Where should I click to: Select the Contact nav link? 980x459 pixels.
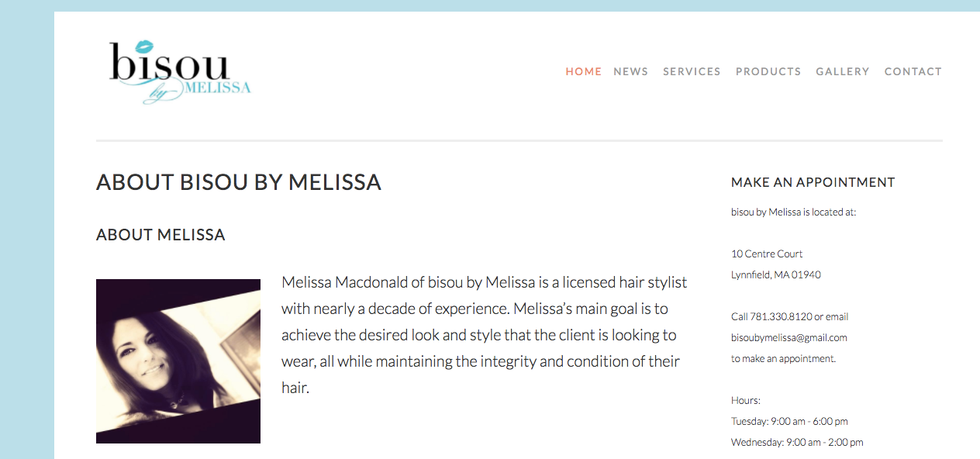[x=912, y=72]
